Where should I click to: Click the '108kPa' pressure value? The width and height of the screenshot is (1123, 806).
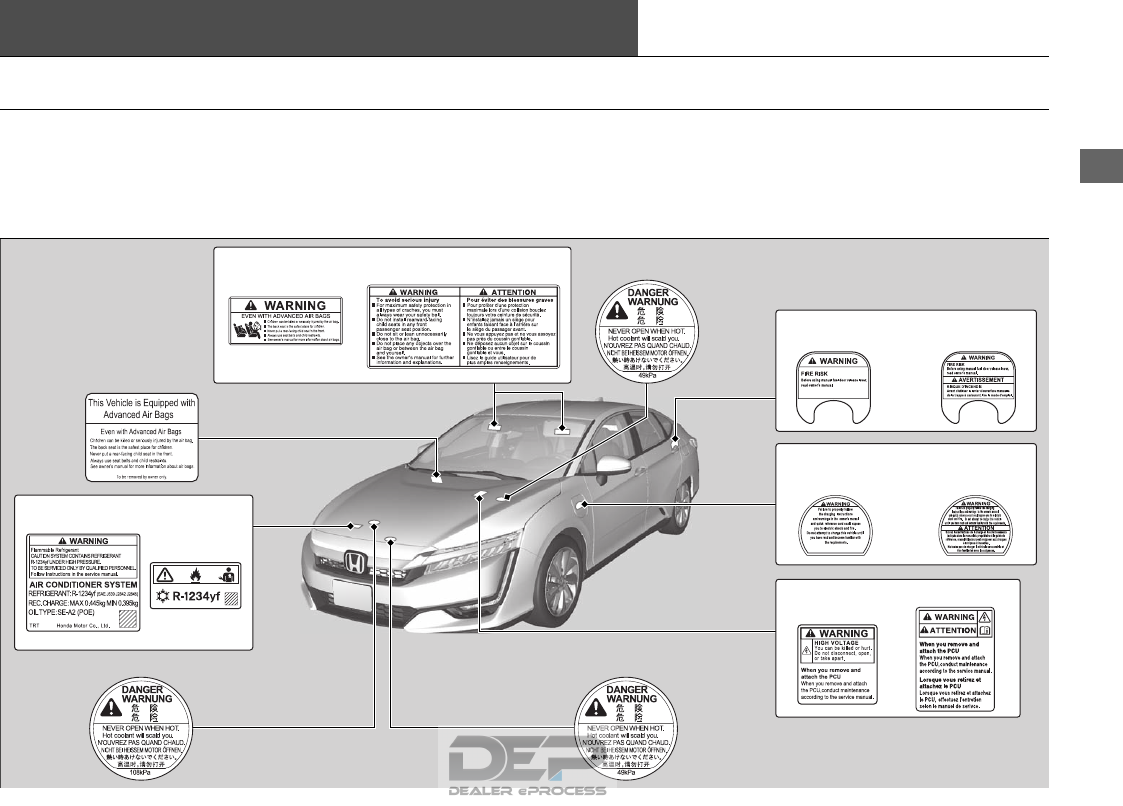click(x=140, y=773)
